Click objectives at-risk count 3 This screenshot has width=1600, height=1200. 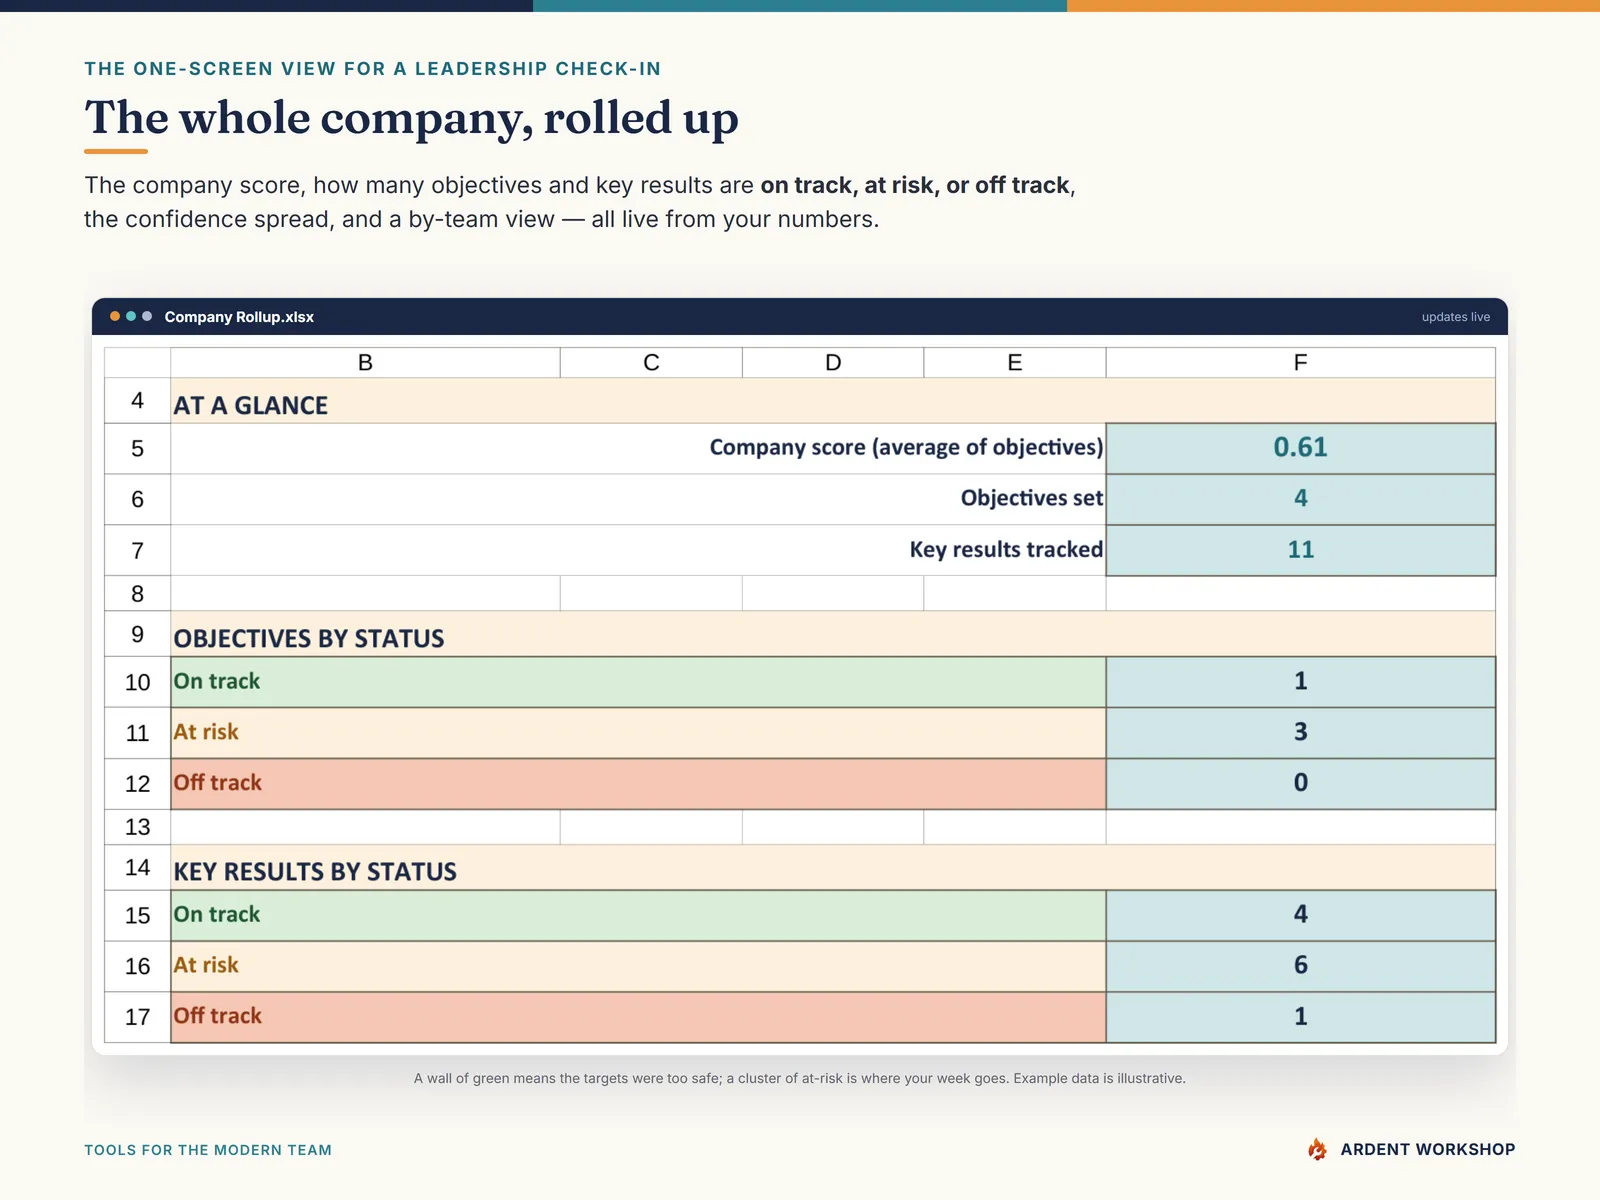pyautogui.click(x=1301, y=733)
